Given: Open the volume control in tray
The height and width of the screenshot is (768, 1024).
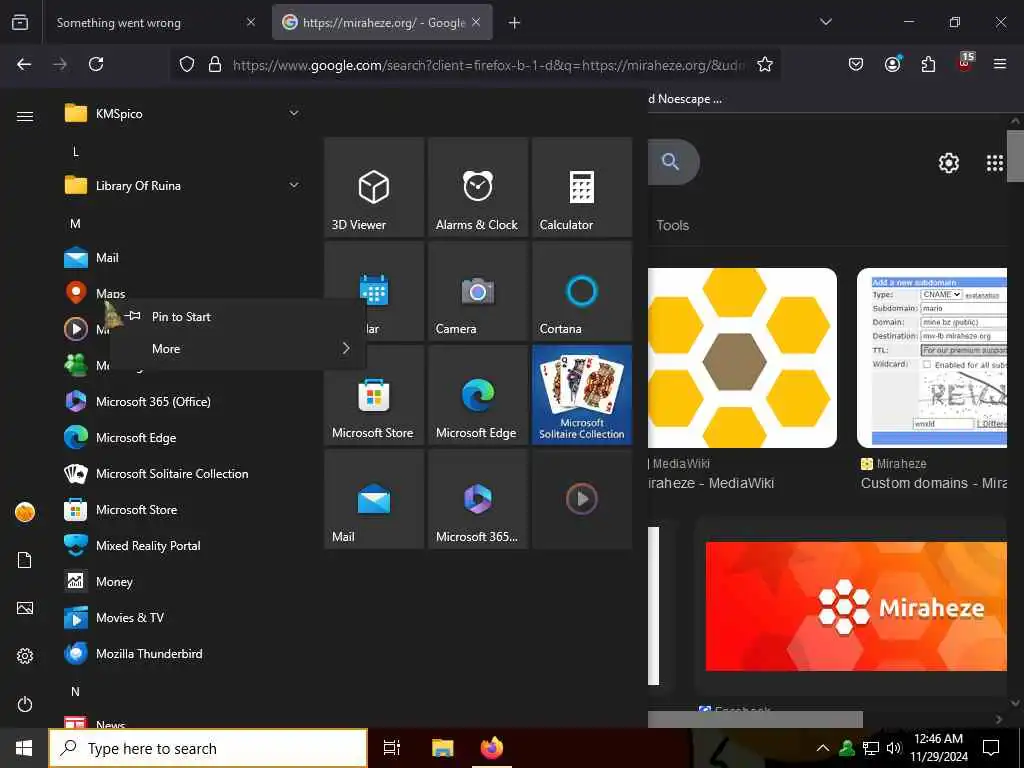Looking at the screenshot, I should [893, 748].
